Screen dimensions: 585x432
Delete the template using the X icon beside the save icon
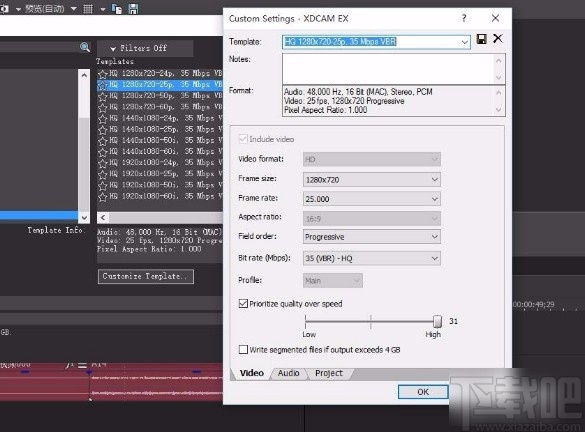[x=498, y=38]
